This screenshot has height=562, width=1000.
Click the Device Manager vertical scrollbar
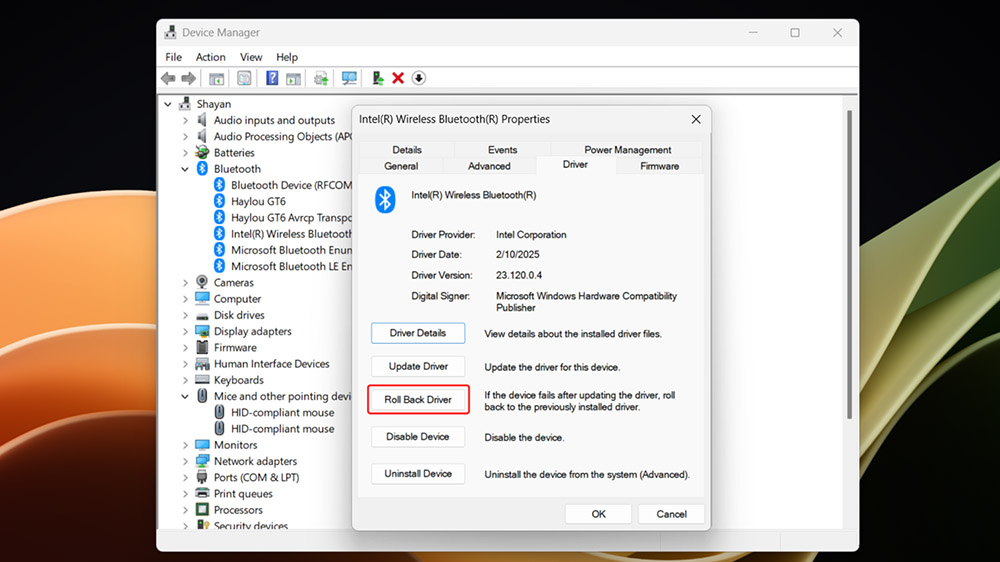tap(849, 265)
